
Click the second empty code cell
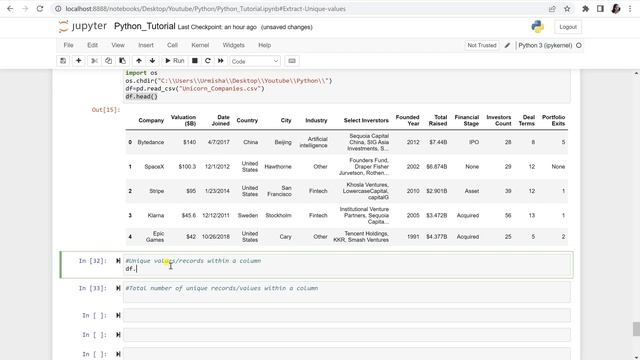point(347,335)
